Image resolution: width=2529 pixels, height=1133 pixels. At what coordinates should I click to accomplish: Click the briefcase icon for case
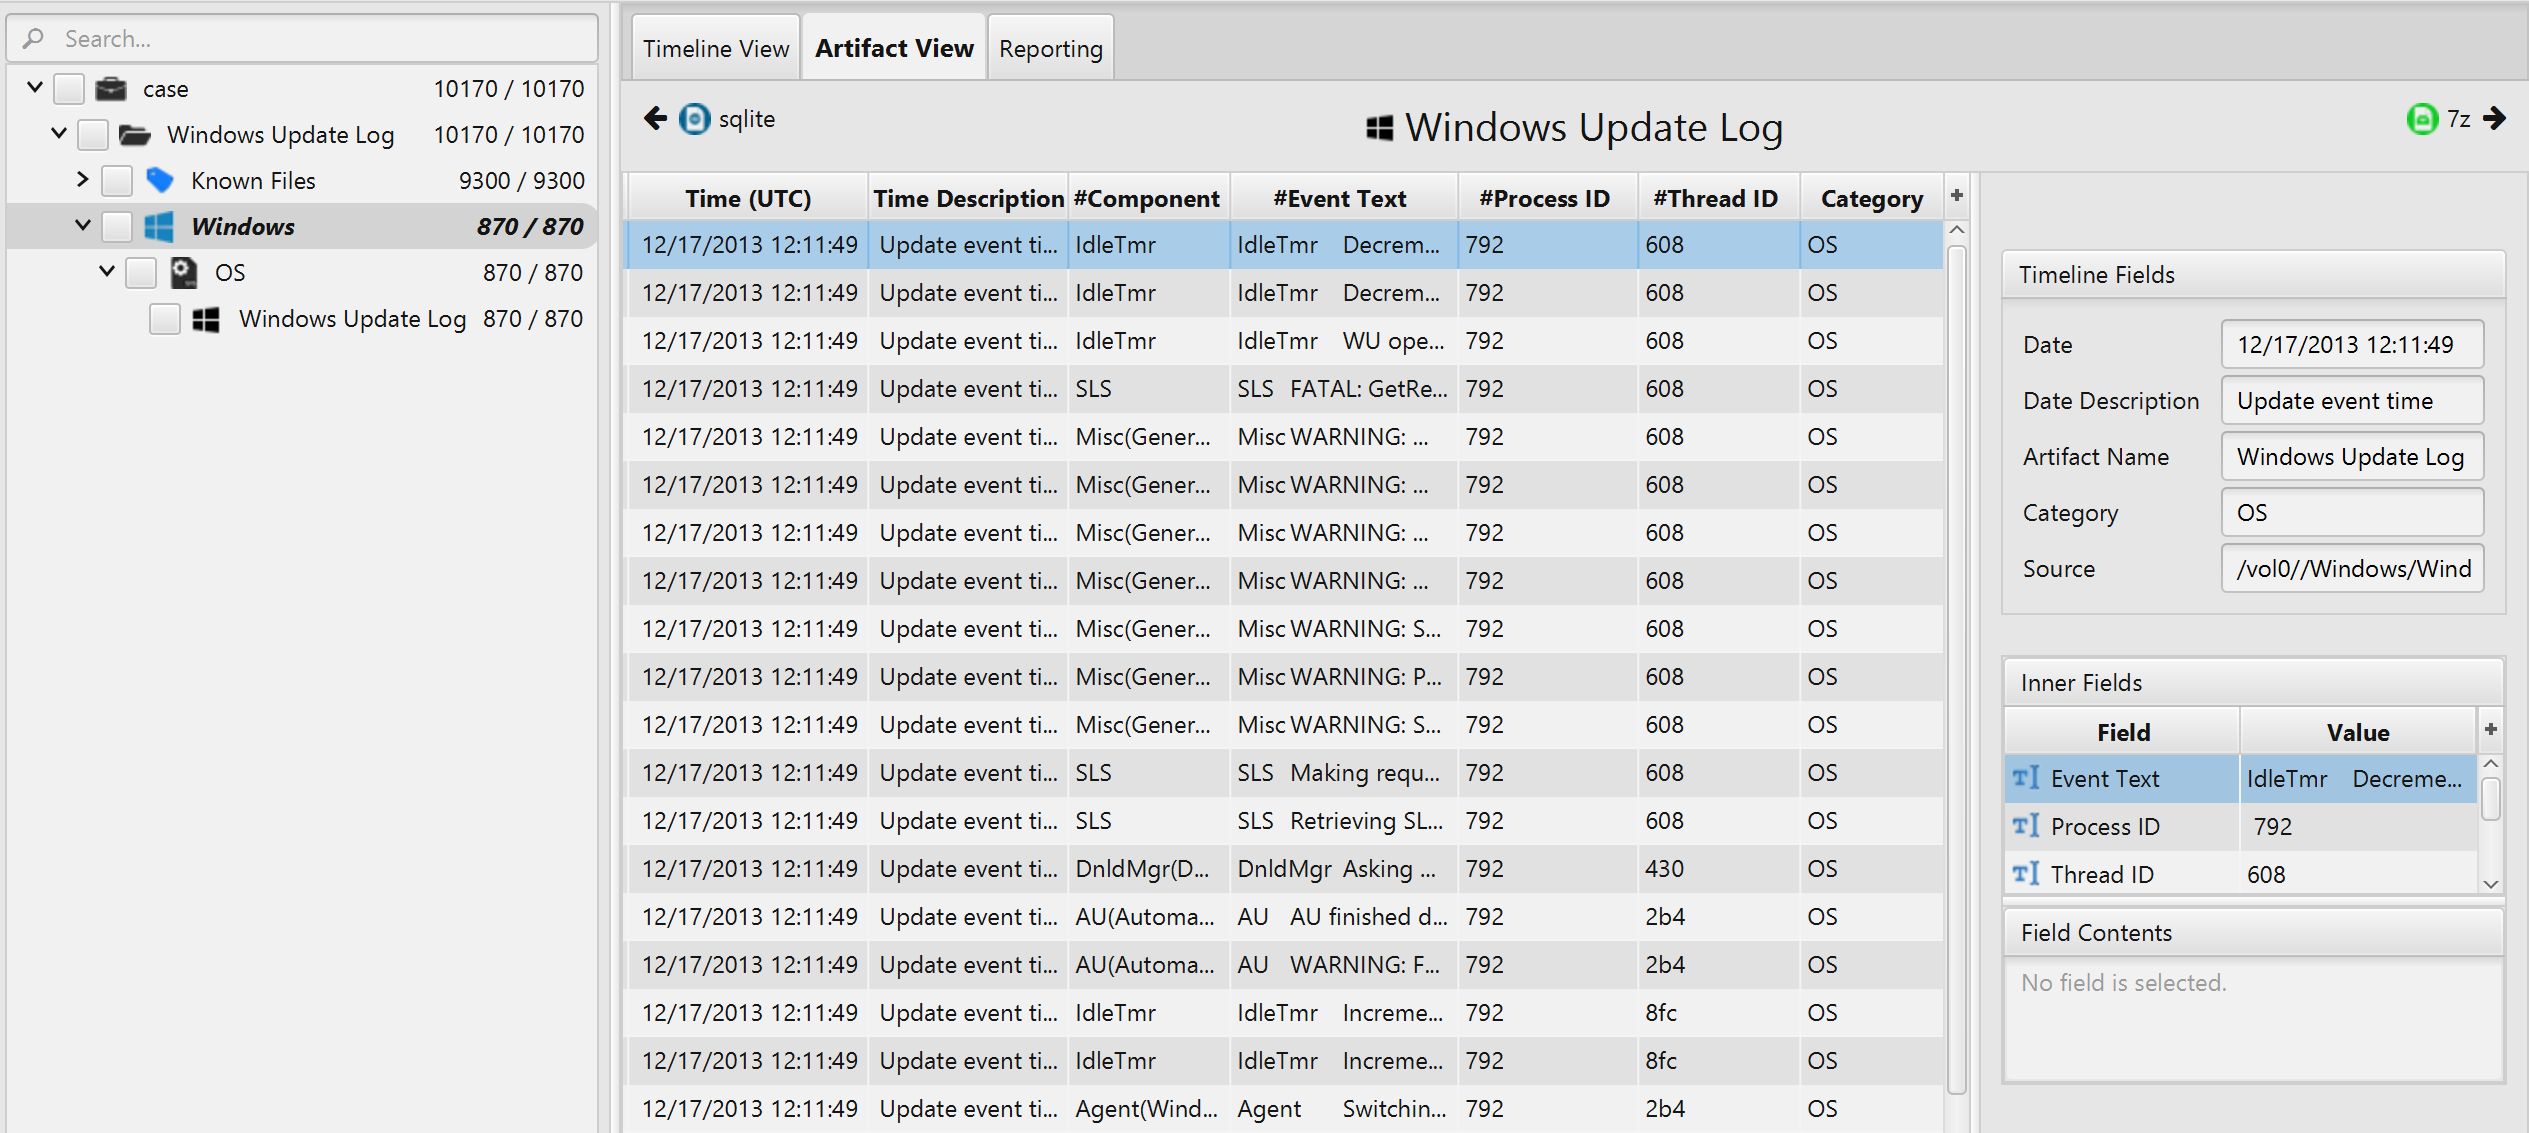click(x=111, y=89)
